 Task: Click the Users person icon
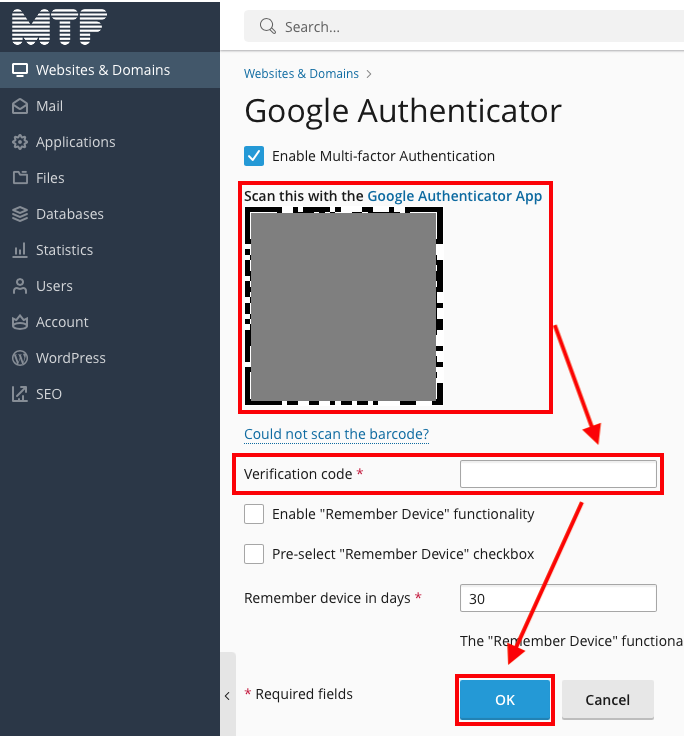19,286
